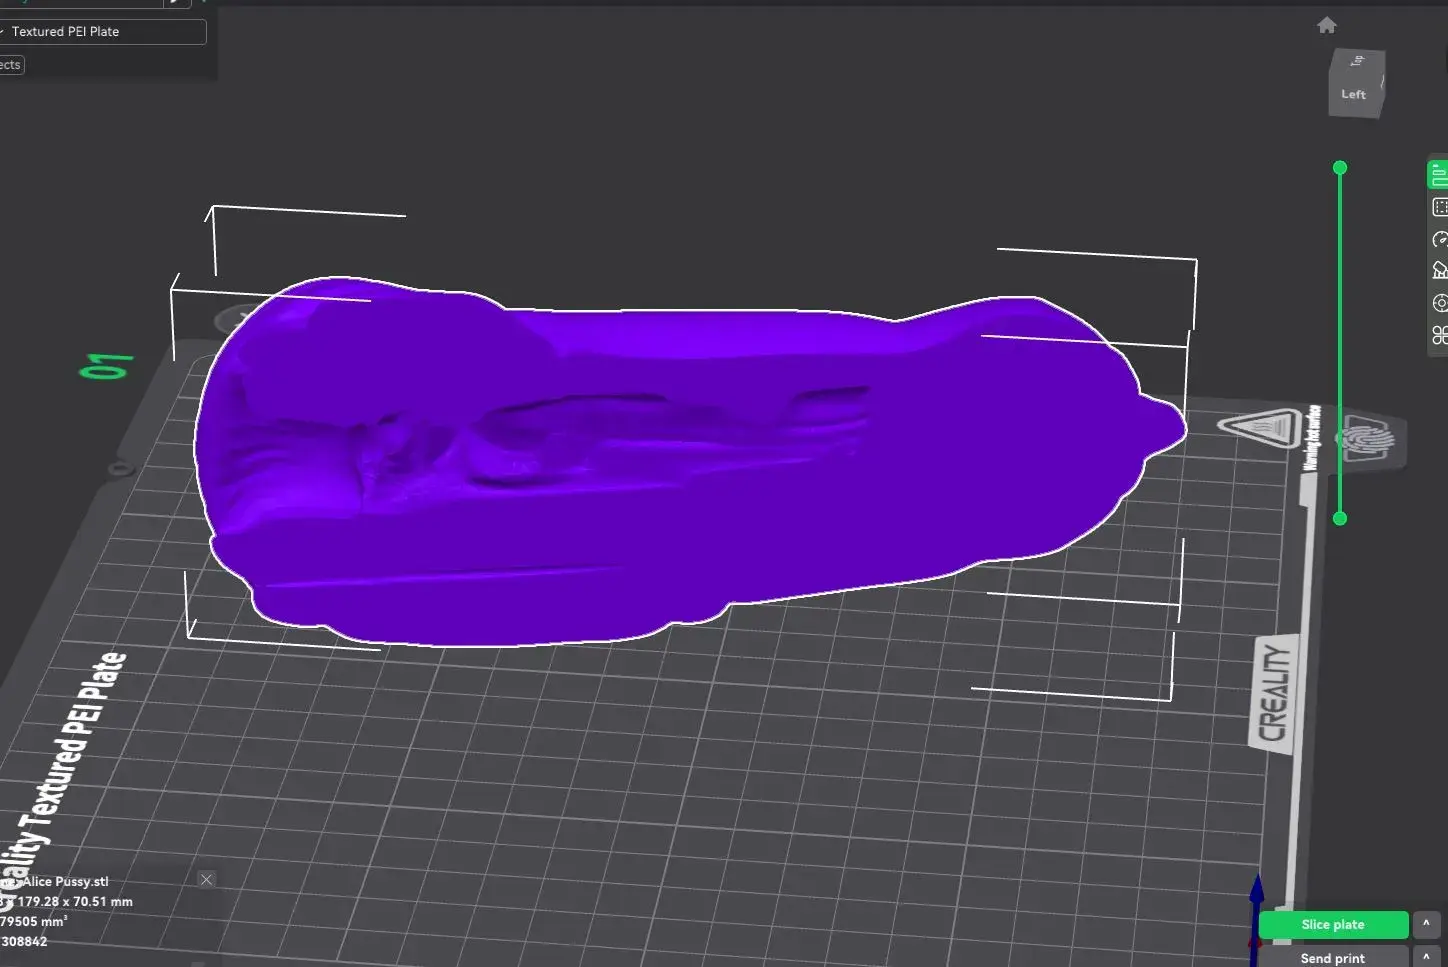
Task: Click the dashed-square sidebar icon
Action: click(x=1439, y=207)
